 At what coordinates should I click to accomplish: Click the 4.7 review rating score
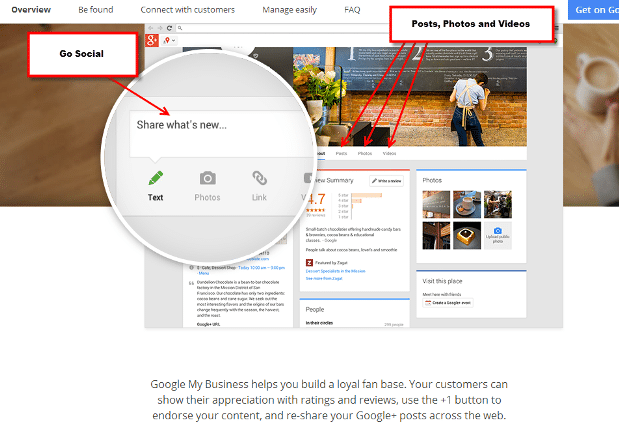click(316, 199)
